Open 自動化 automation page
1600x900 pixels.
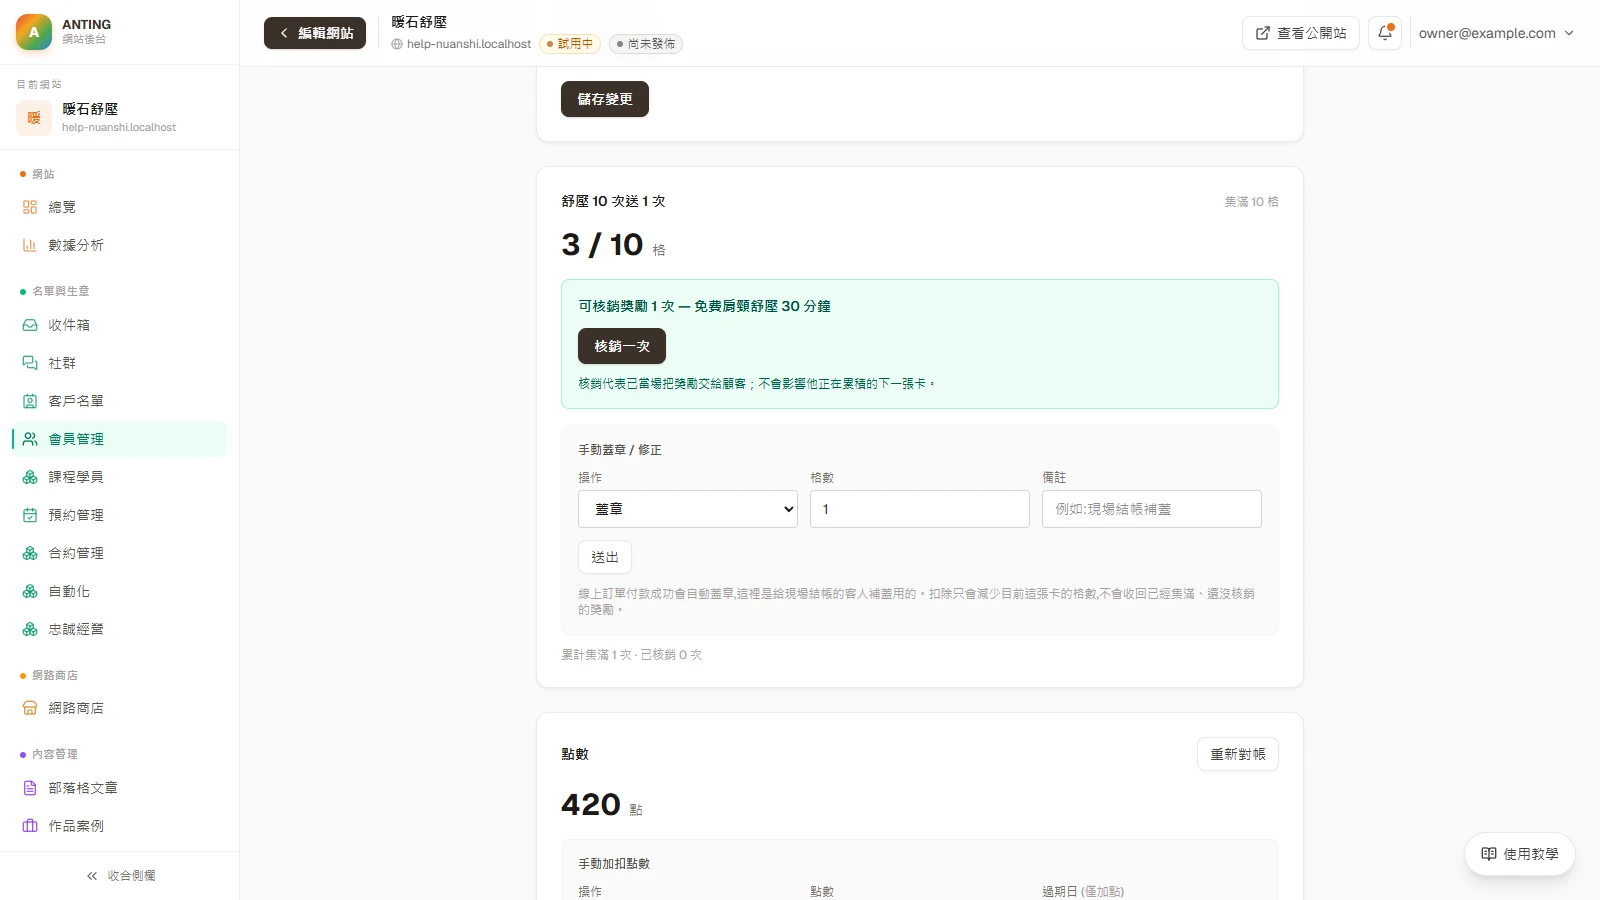pos(119,591)
